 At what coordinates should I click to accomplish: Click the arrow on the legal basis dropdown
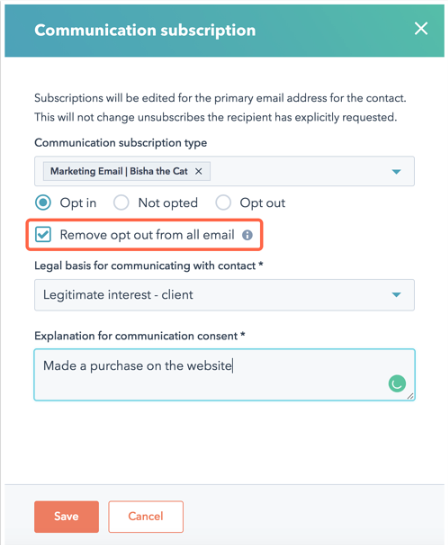click(396, 295)
